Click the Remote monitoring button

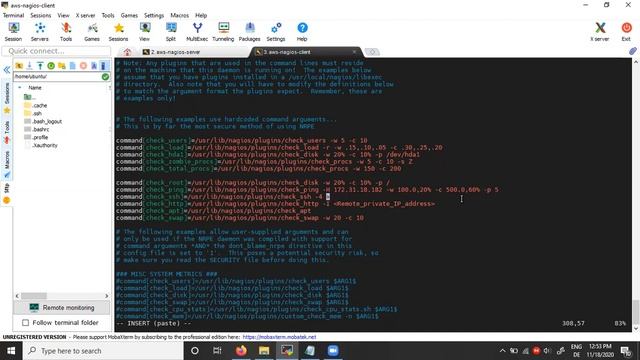[62, 308]
